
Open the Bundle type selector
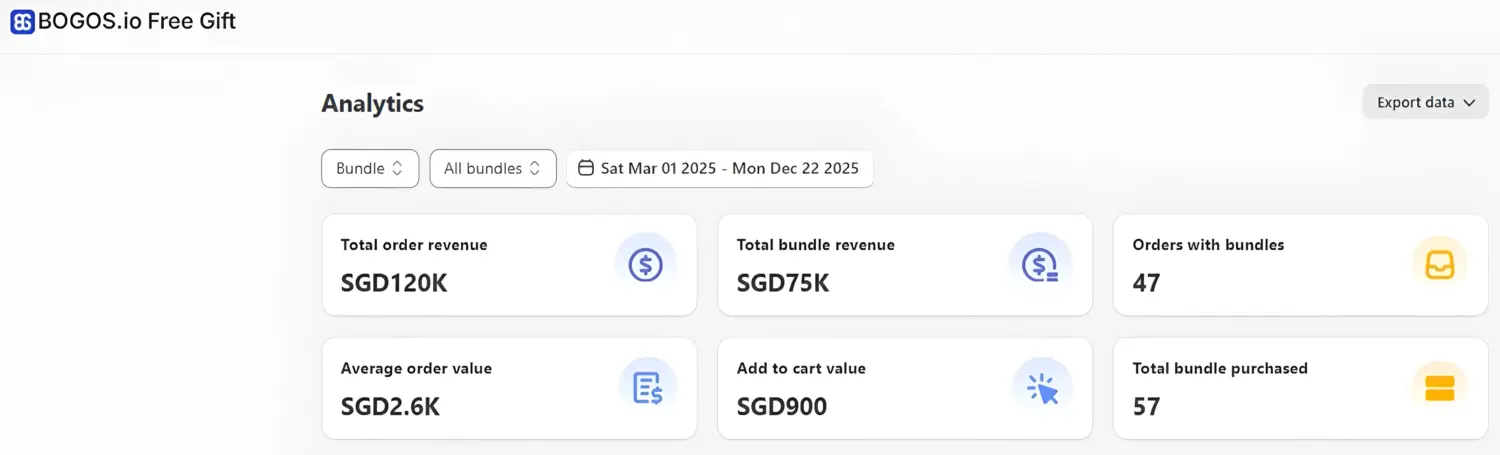click(370, 168)
